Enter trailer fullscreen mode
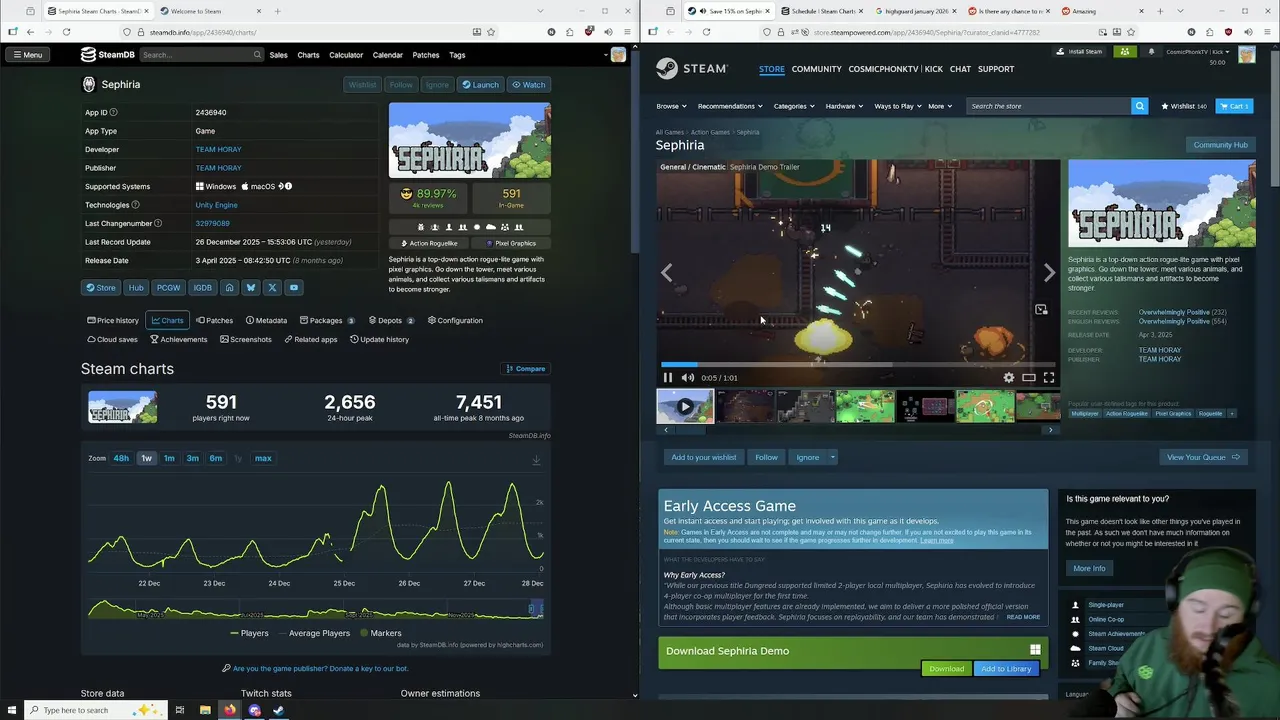The width and height of the screenshot is (1280, 720). click(1049, 378)
